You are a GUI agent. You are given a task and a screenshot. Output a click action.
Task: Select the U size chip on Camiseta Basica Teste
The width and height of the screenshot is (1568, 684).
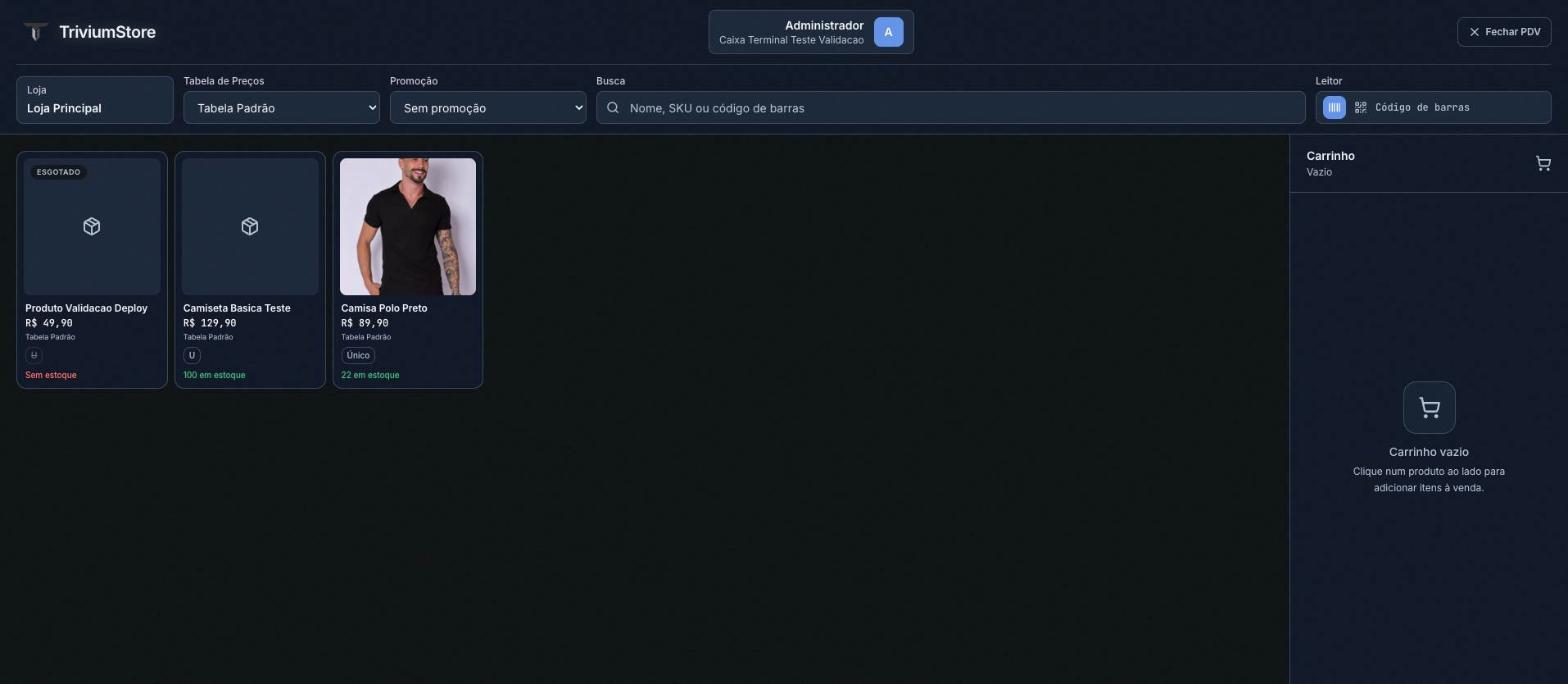pos(192,356)
